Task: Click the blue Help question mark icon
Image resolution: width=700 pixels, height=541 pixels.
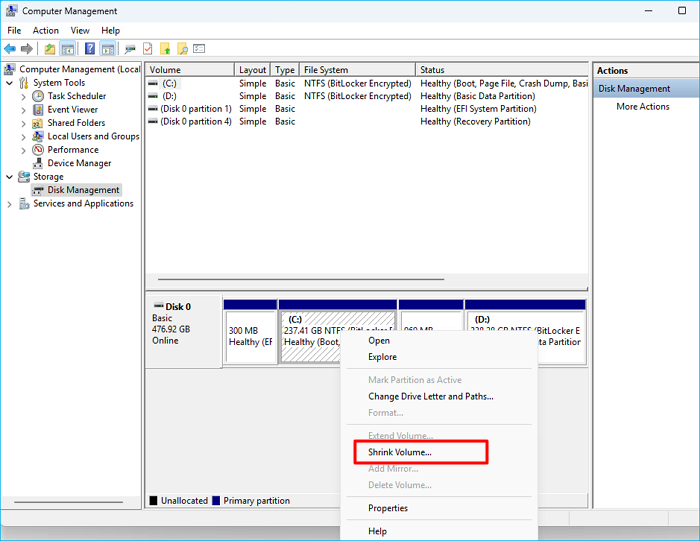Action: (x=90, y=49)
